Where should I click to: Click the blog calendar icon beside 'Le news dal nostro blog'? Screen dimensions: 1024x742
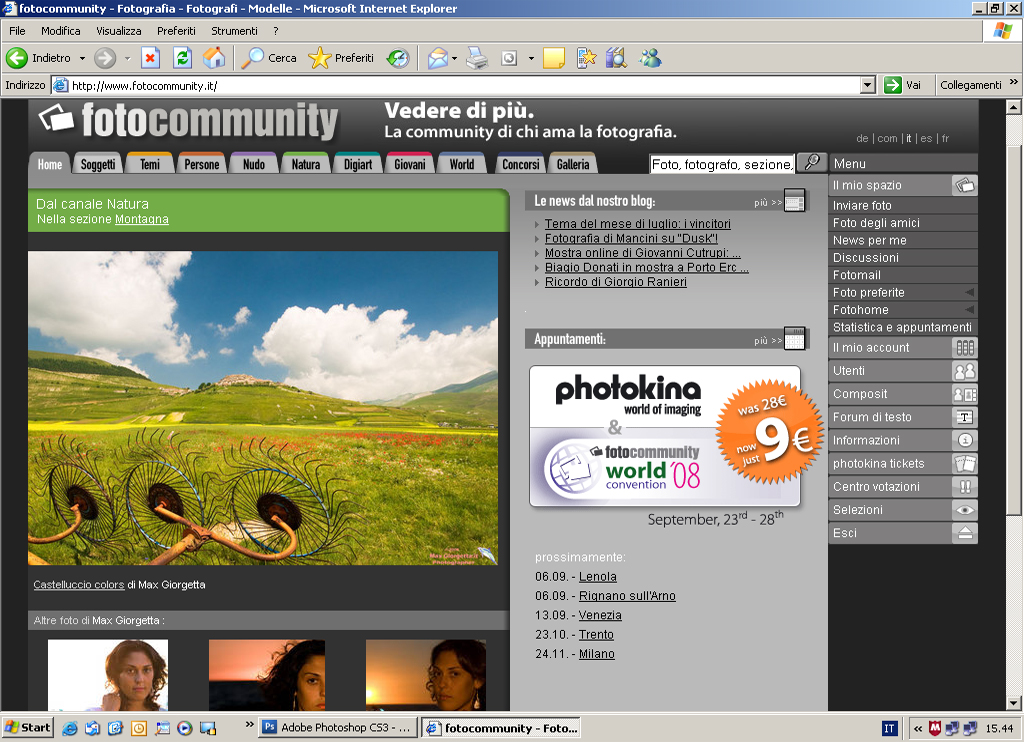click(794, 201)
